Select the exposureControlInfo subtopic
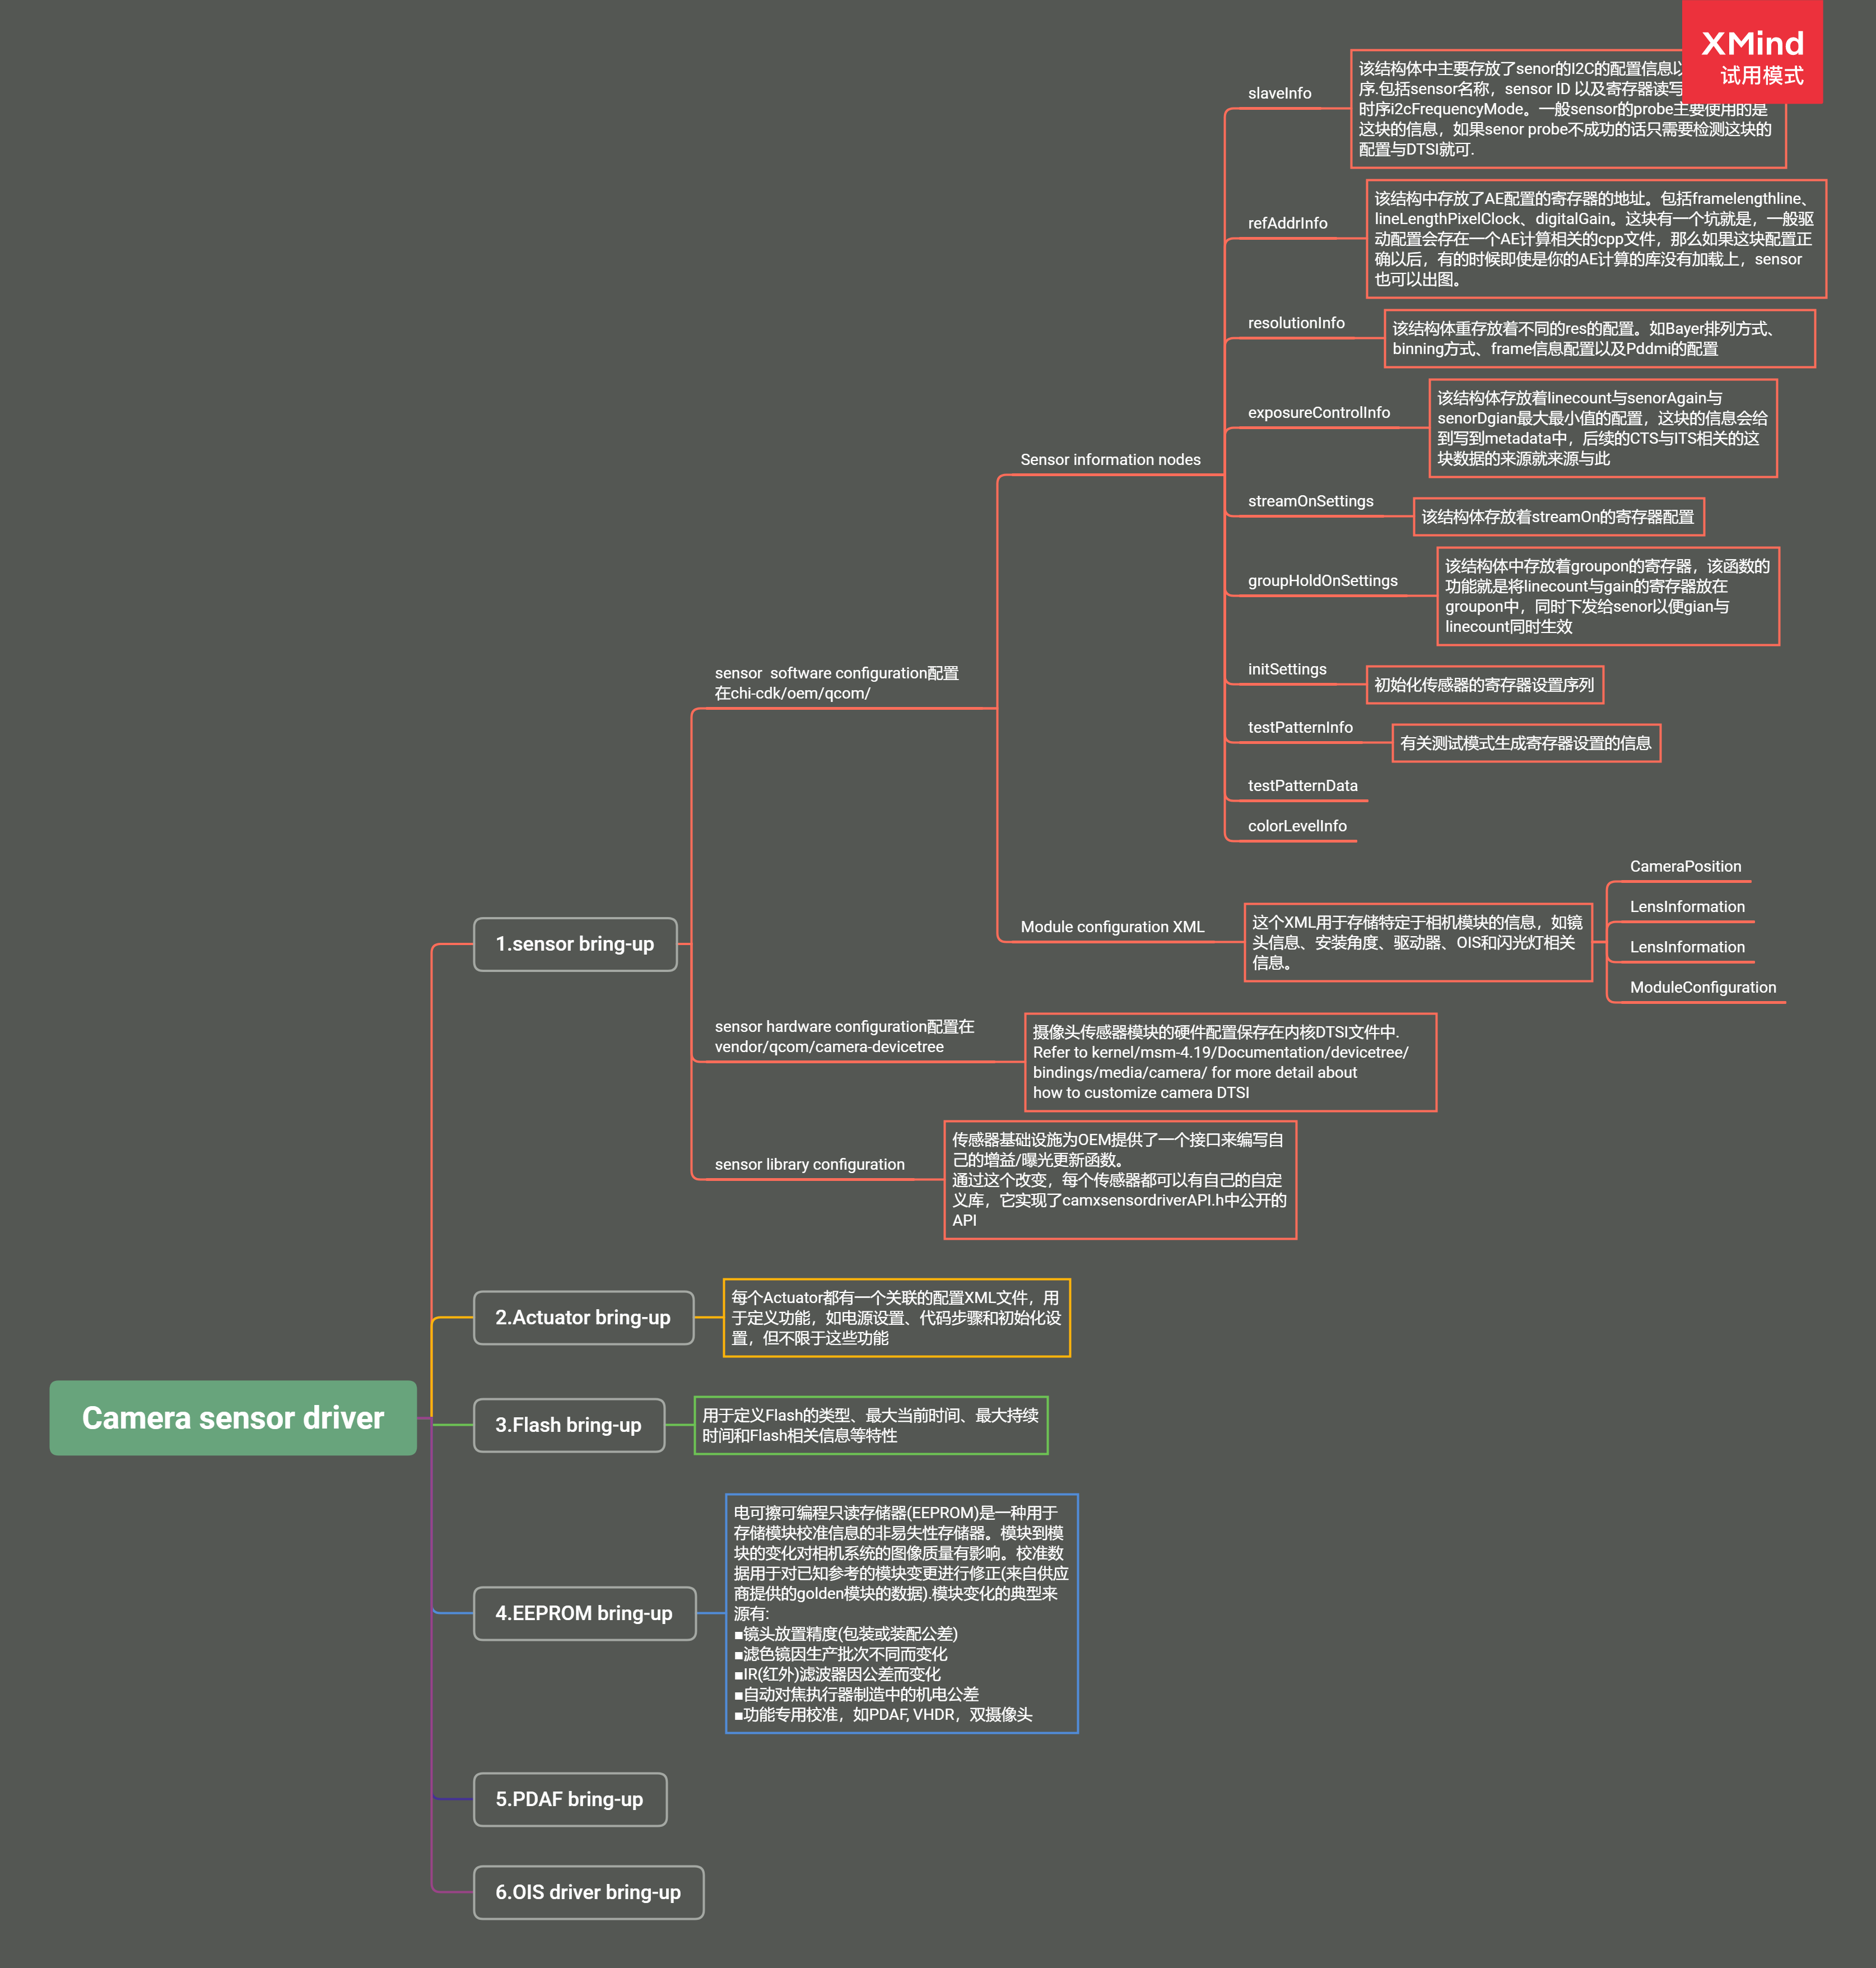The height and width of the screenshot is (1968, 1876). coord(1318,413)
